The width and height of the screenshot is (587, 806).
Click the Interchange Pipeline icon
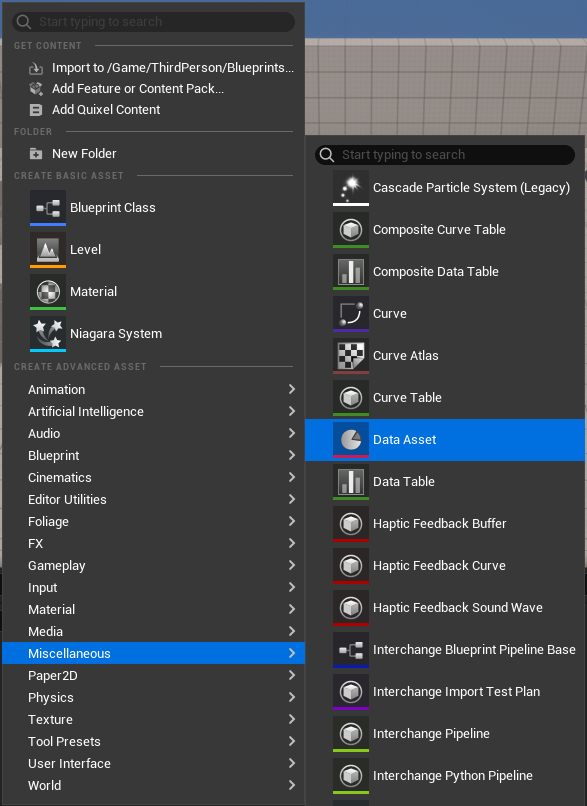click(351, 734)
